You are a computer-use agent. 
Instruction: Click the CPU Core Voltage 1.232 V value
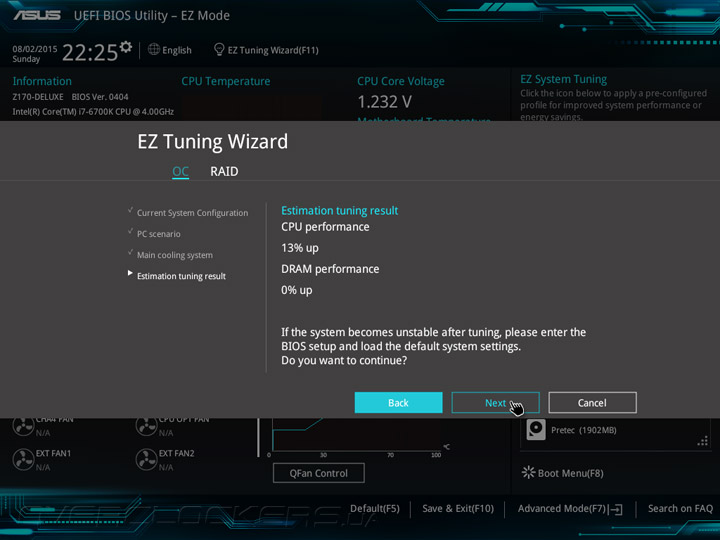point(384,102)
